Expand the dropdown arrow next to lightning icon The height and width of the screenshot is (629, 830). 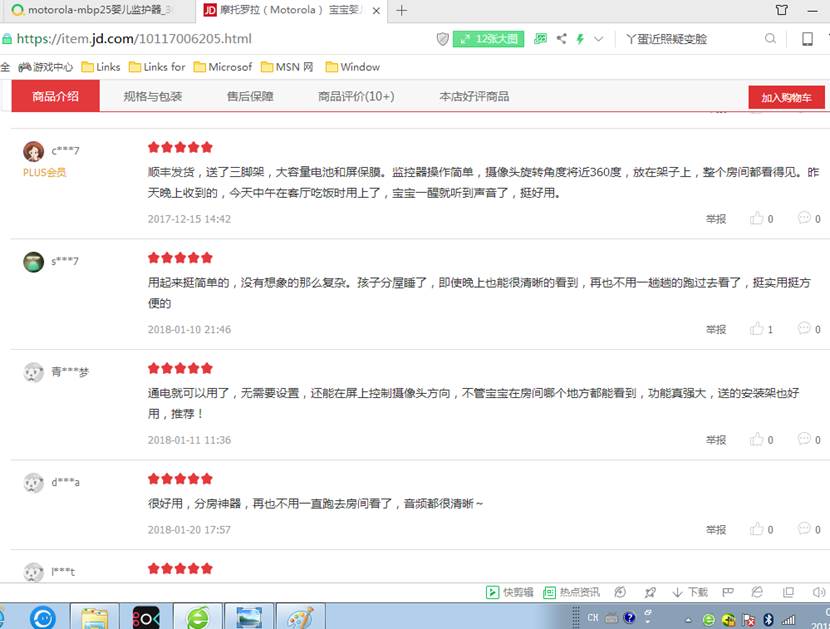[599, 39]
